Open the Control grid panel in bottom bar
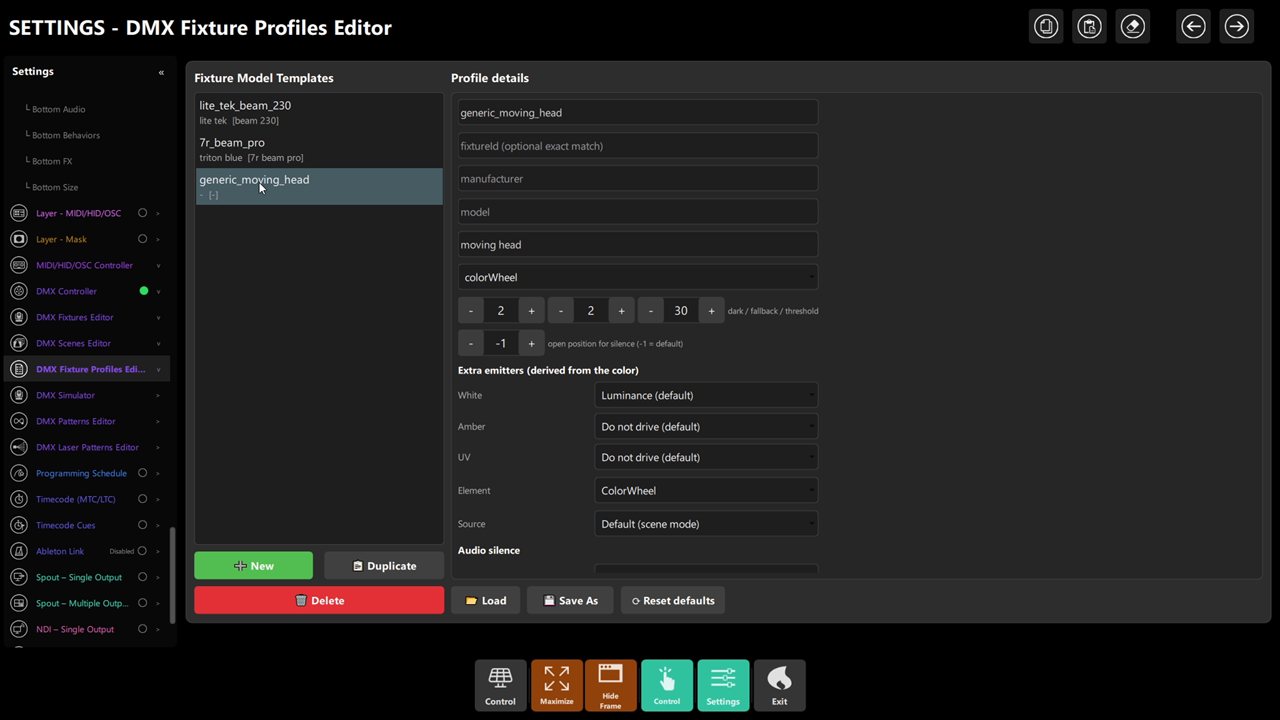 pyautogui.click(x=500, y=686)
